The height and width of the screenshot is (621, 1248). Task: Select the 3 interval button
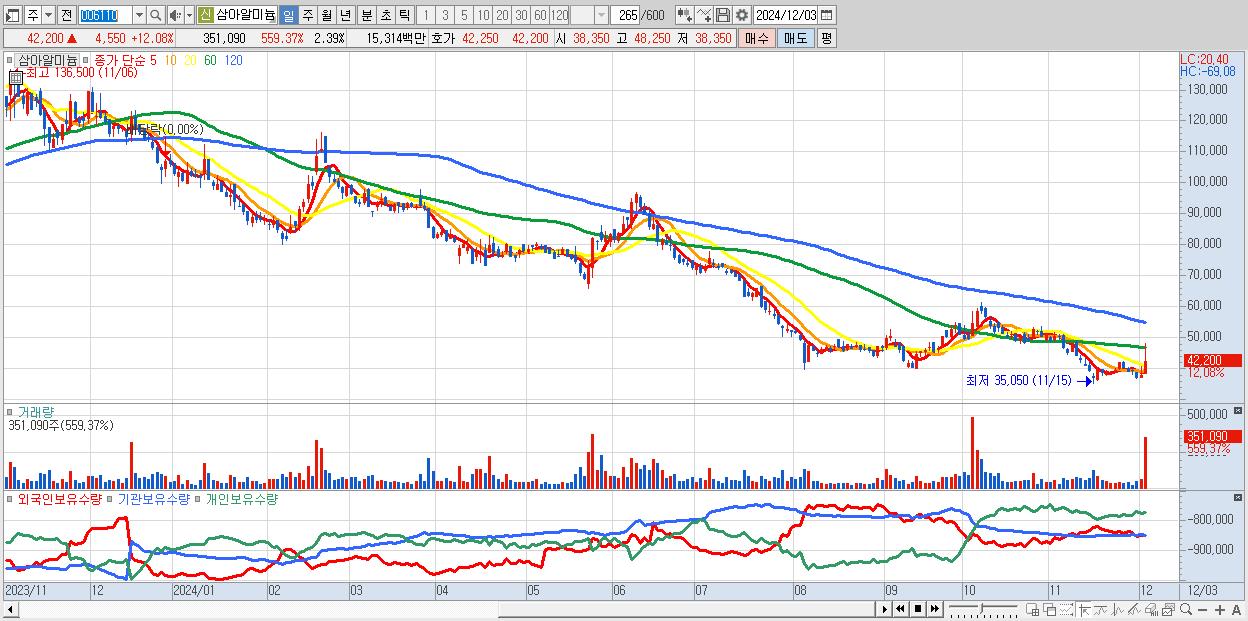pyautogui.click(x=445, y=15)
